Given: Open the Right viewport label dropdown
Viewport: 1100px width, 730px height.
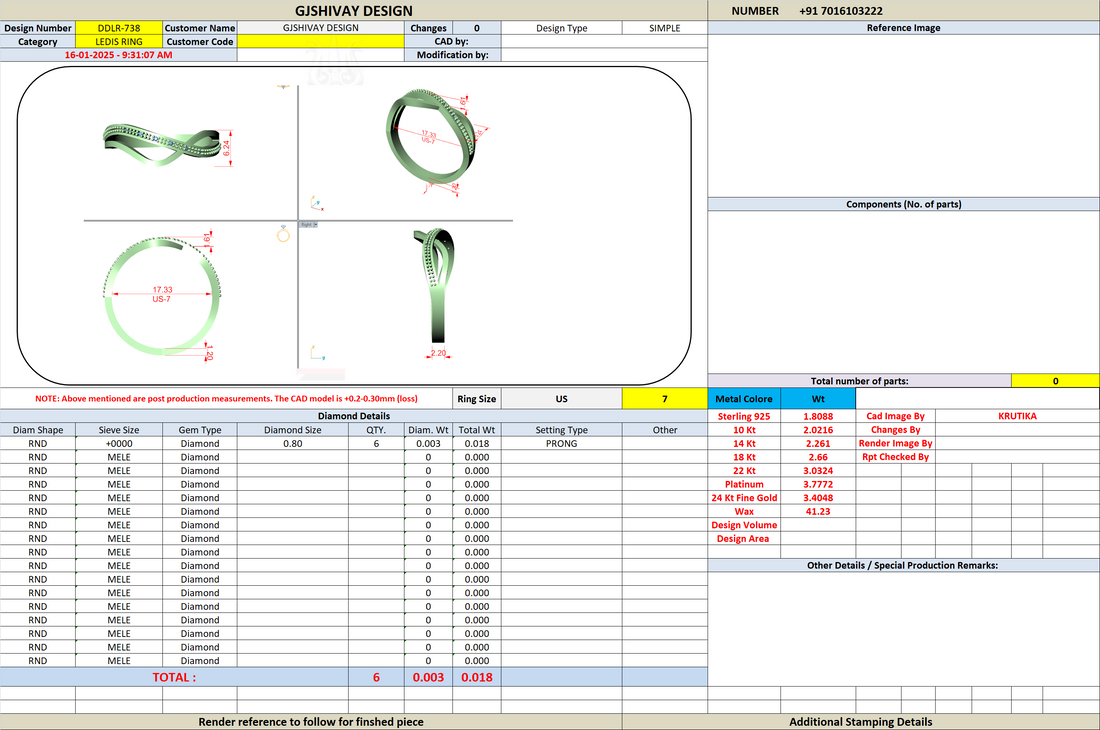Looking at the screenshot, I should tap(309, 224).
